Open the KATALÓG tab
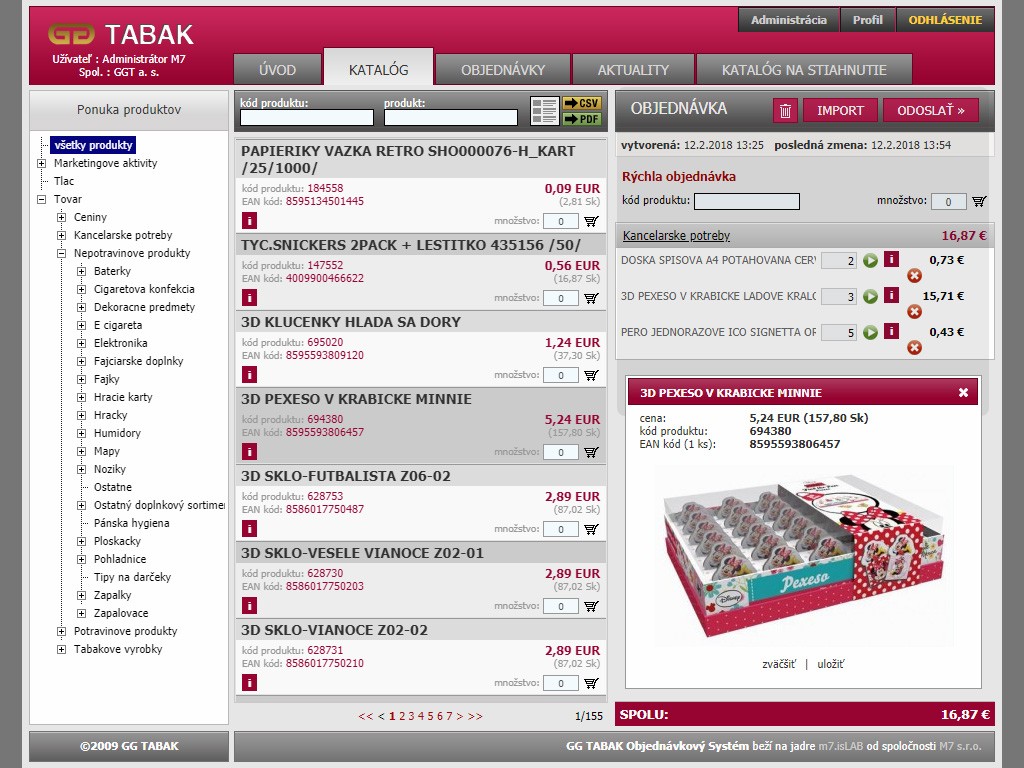This screenshot has width=1024, height=768. click(x=379, y=67)
